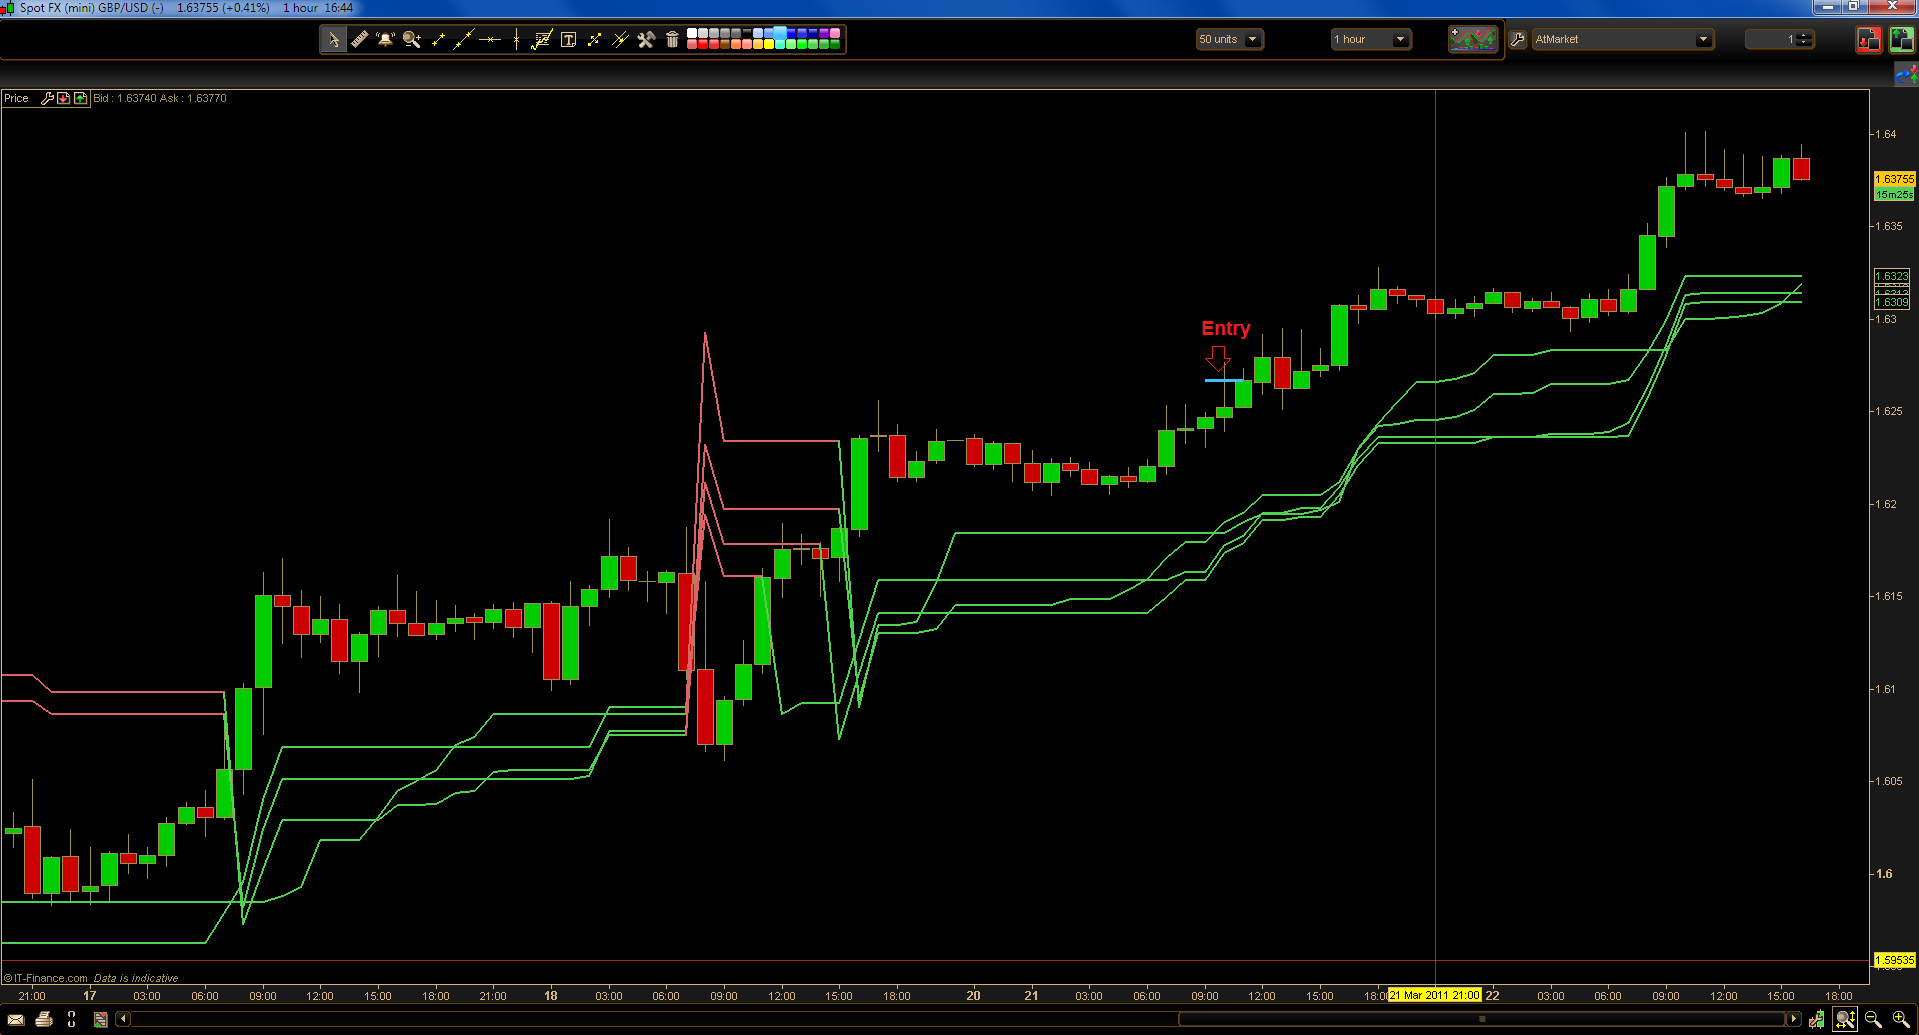Pick the yellow color swatch
Viewport: 1919px width, 1035px height.
point(769,44)
